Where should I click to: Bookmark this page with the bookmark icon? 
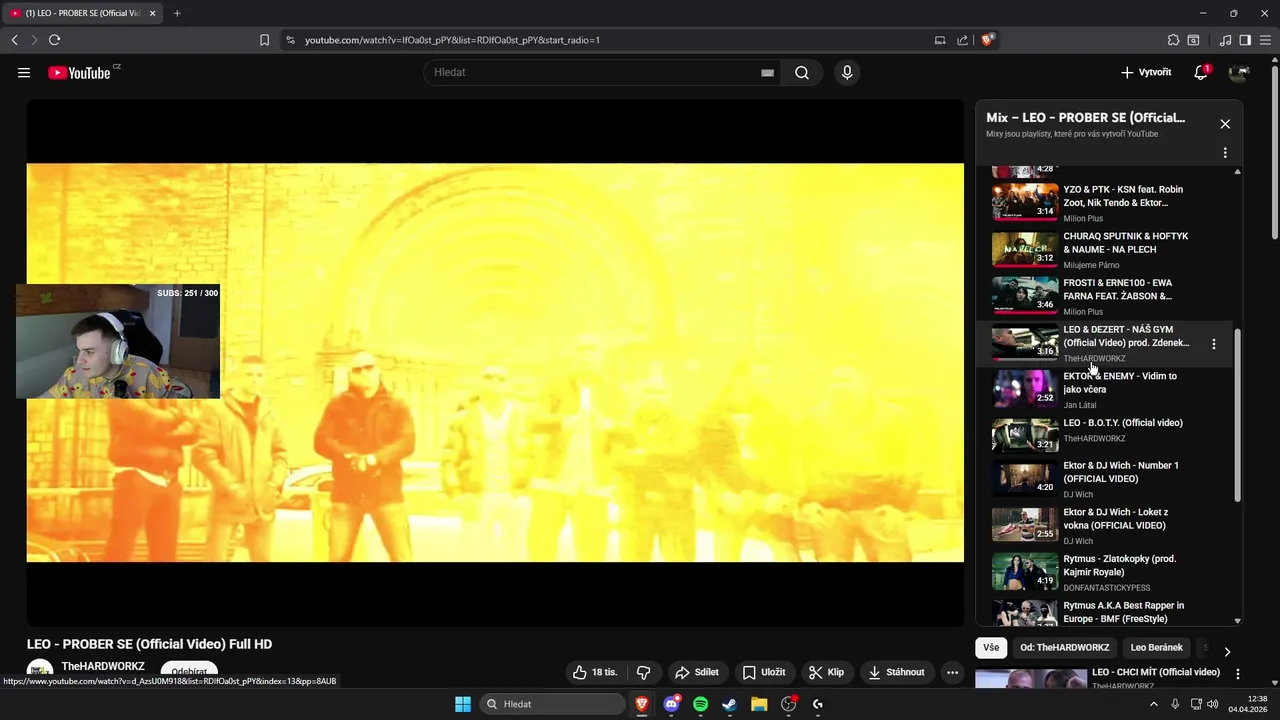click(x=264, y=40)
